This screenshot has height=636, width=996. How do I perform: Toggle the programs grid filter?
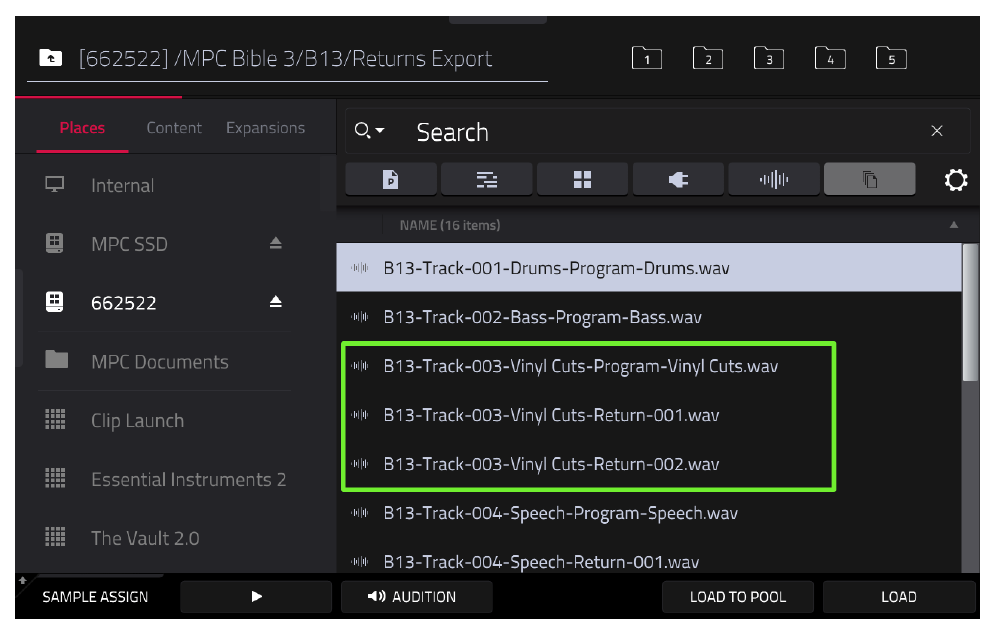[582, 179]
